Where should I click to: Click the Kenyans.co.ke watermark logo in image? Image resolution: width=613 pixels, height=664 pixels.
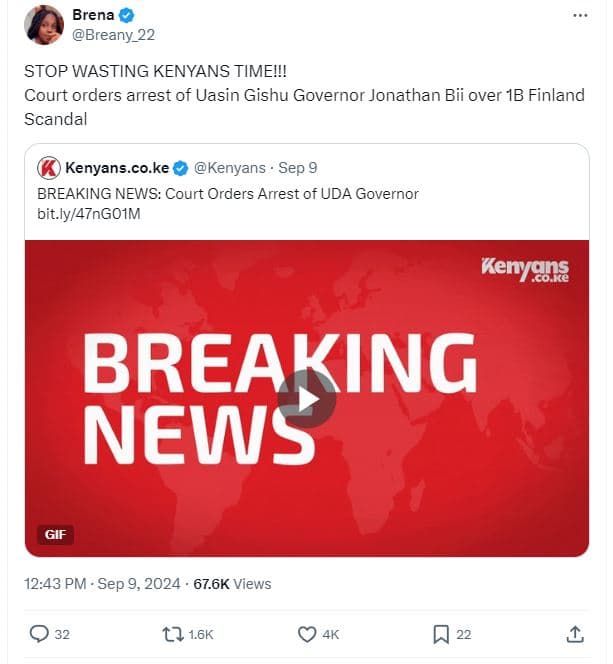pos(524,270)
